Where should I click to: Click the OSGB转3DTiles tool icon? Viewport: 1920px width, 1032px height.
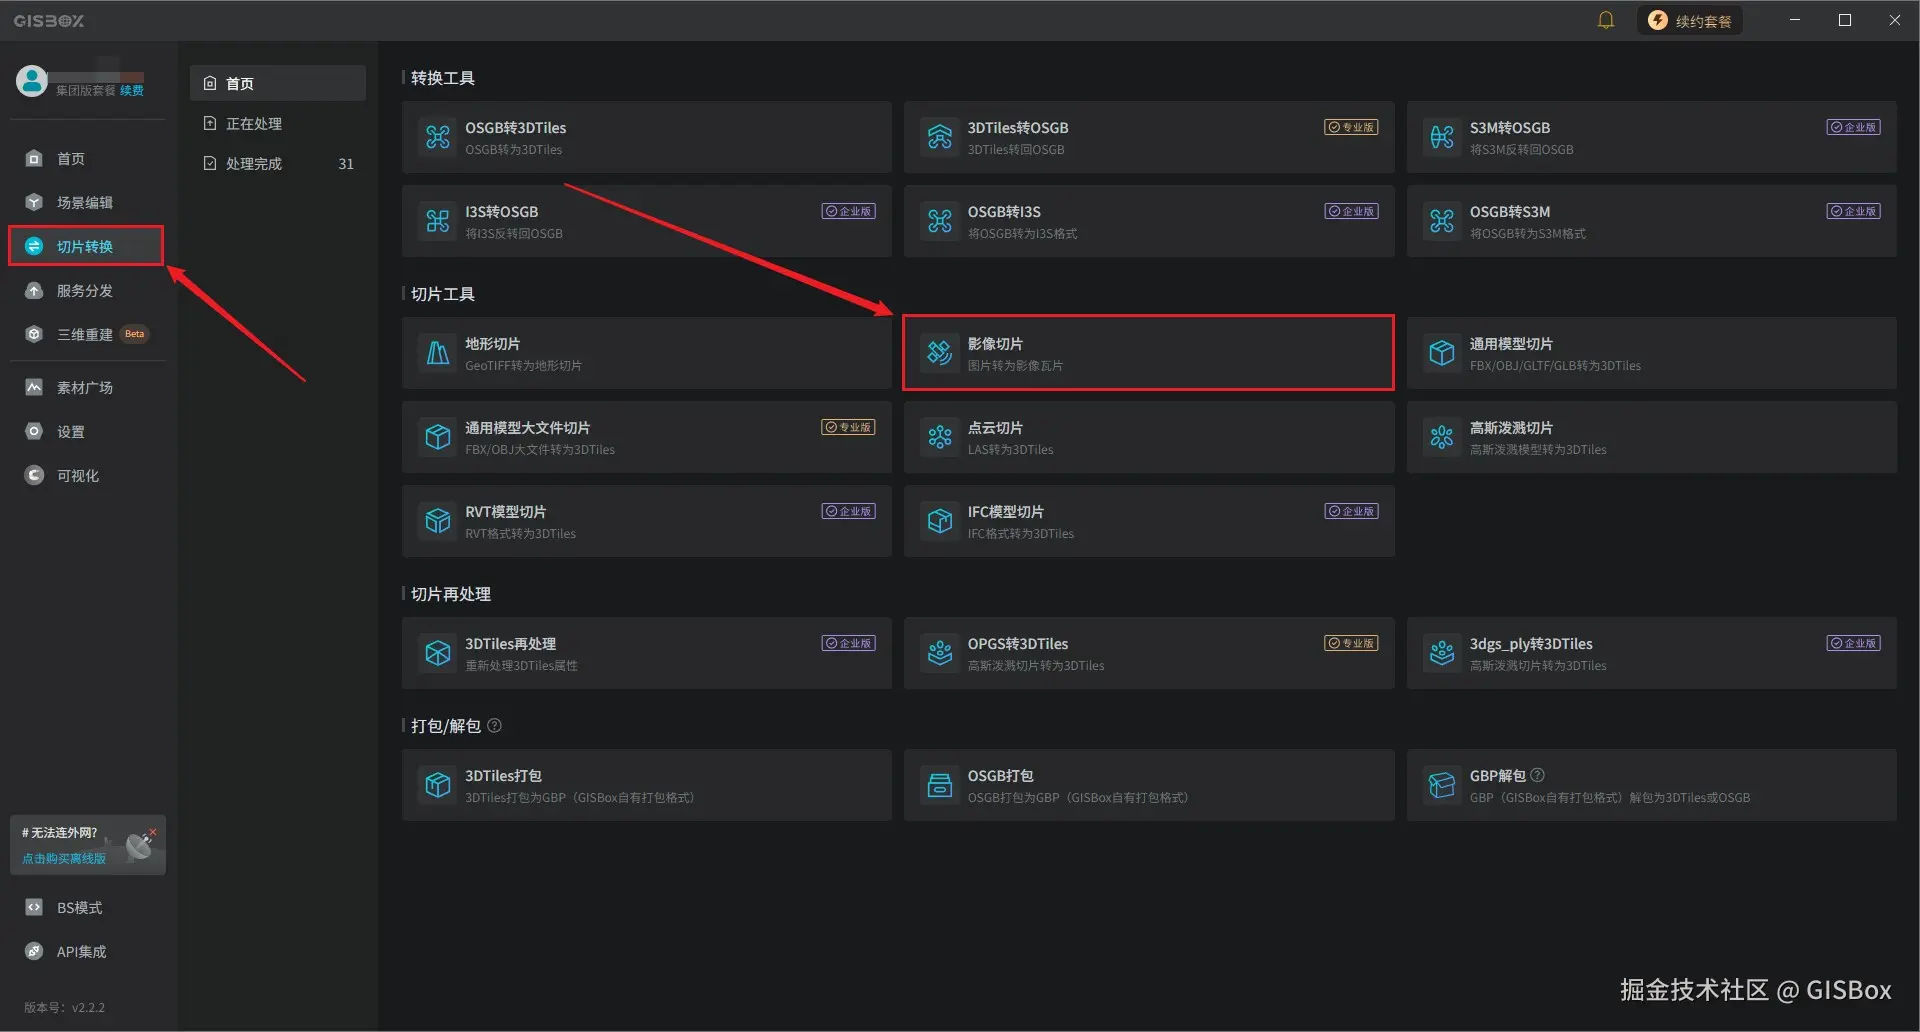[438, 137]
